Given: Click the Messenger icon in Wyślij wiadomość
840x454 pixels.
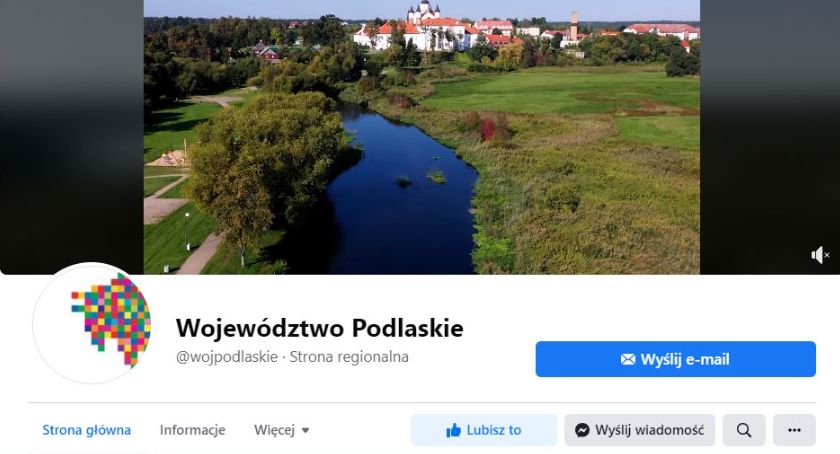Looking at the screenshot, I should [x=582, y=430].
